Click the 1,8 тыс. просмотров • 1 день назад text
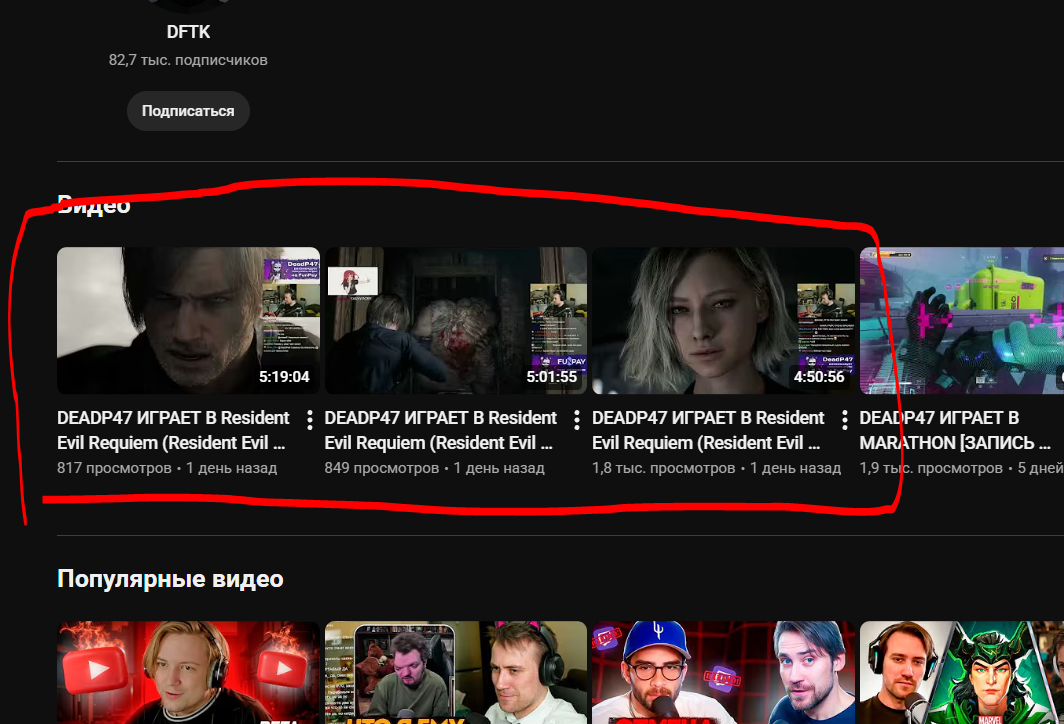1064x724 pixels. [x=717, y=468]
